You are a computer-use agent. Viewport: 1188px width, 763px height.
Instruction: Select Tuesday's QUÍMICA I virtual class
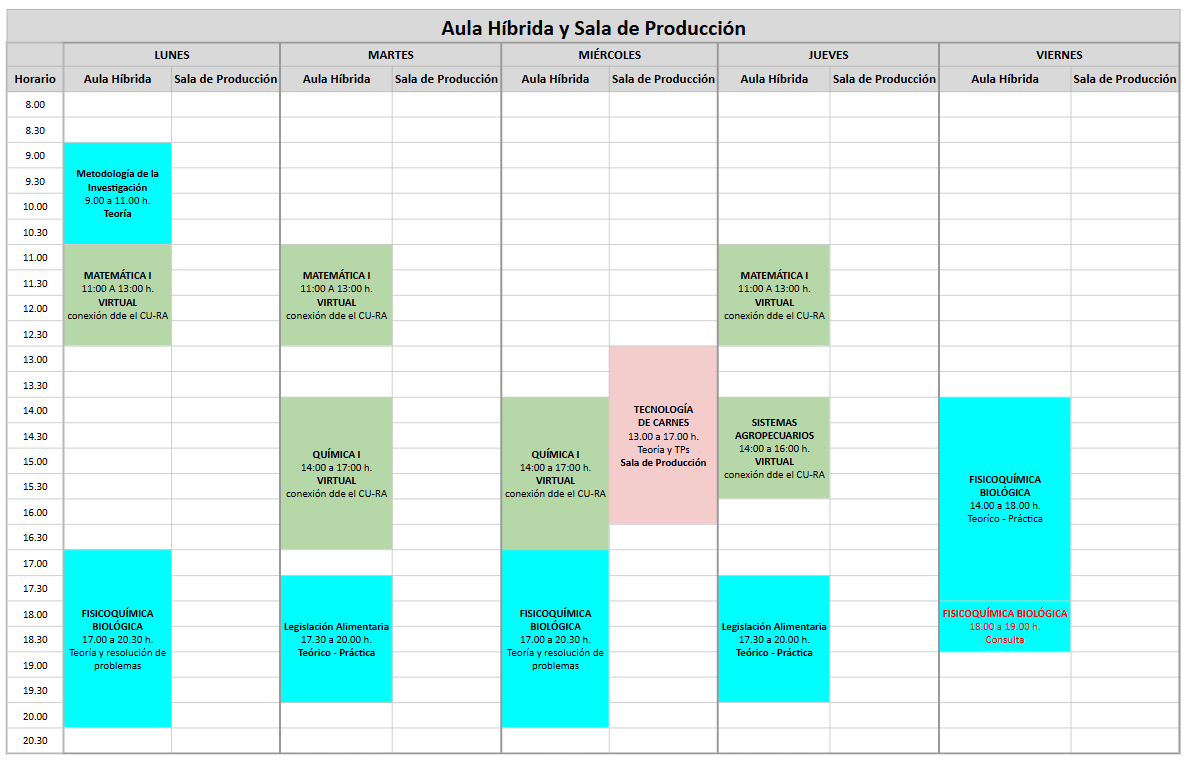(336, 473)
